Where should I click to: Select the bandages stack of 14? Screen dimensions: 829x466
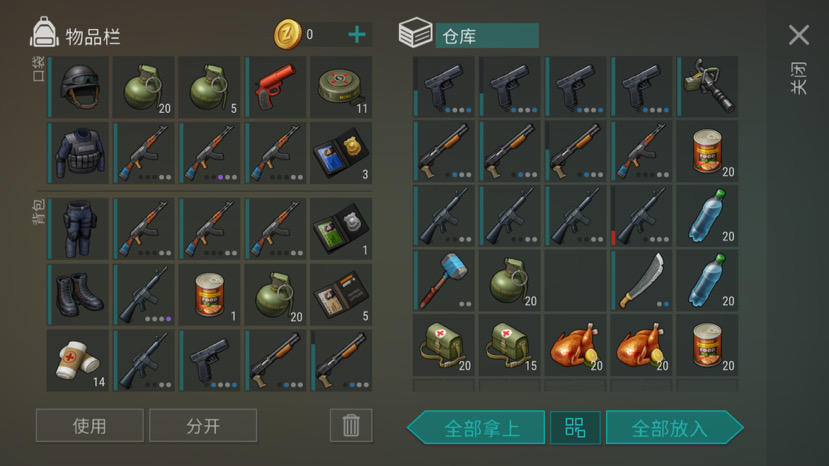[x=78, y=361]
